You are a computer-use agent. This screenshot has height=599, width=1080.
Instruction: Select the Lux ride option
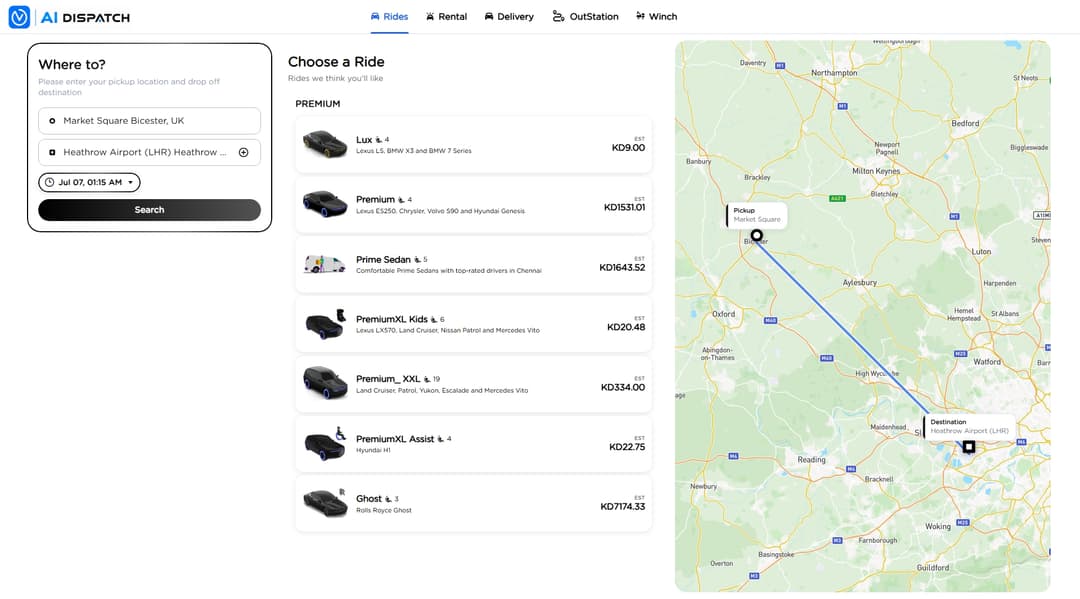click(x=473, y=145)
